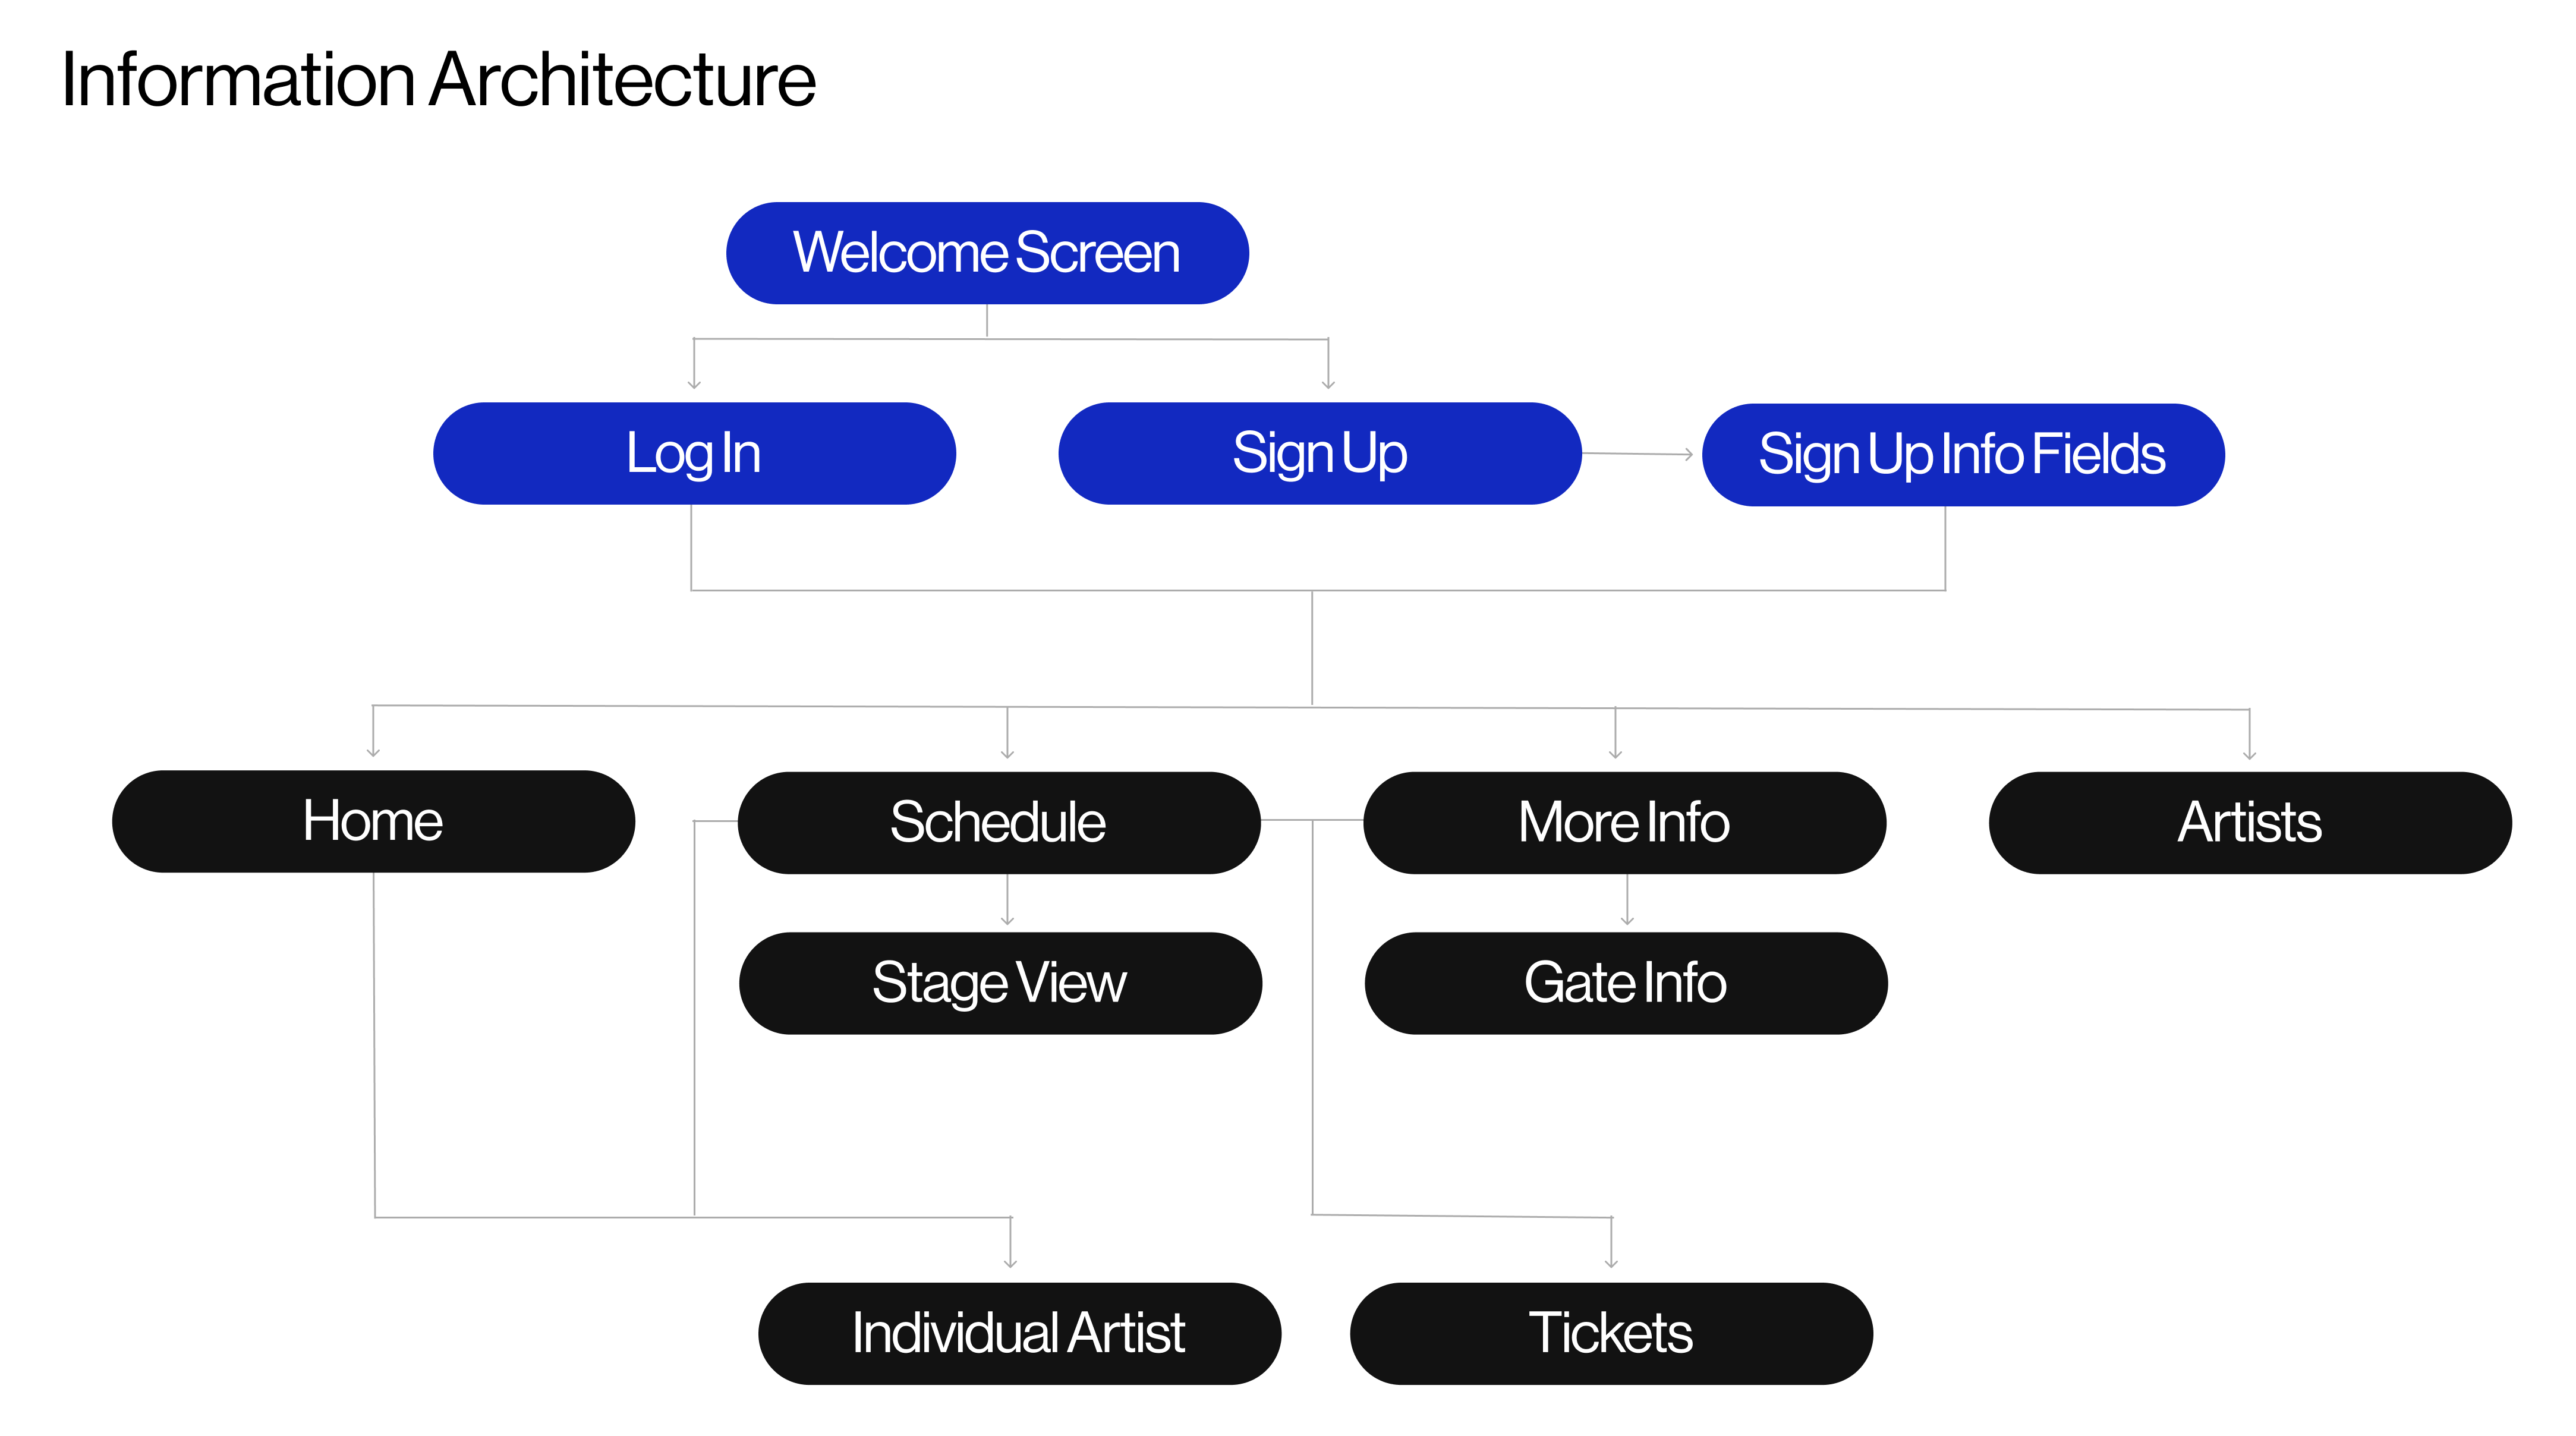Select the Sign Up Info Fields node
This screenshot has width=2576, height=1436.
click(x=1963, y=455)
